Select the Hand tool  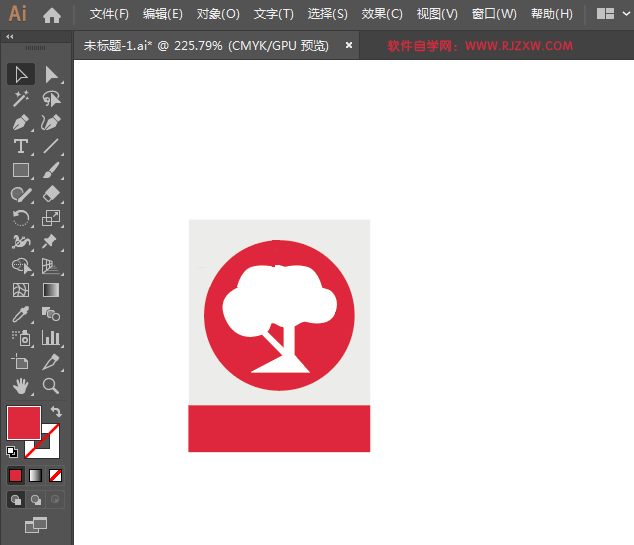coord(21,386)
